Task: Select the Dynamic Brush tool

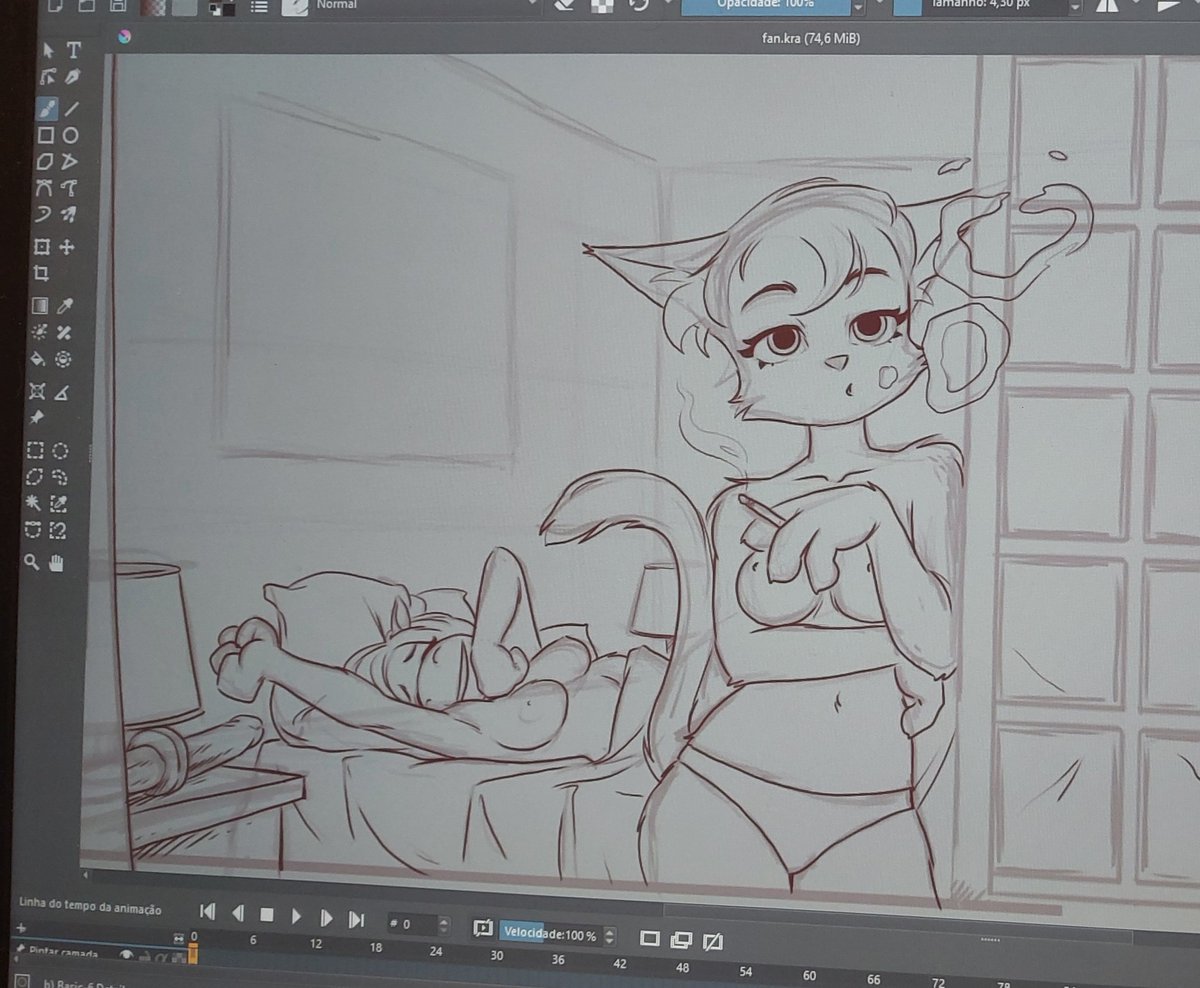Action: [43, 214]
